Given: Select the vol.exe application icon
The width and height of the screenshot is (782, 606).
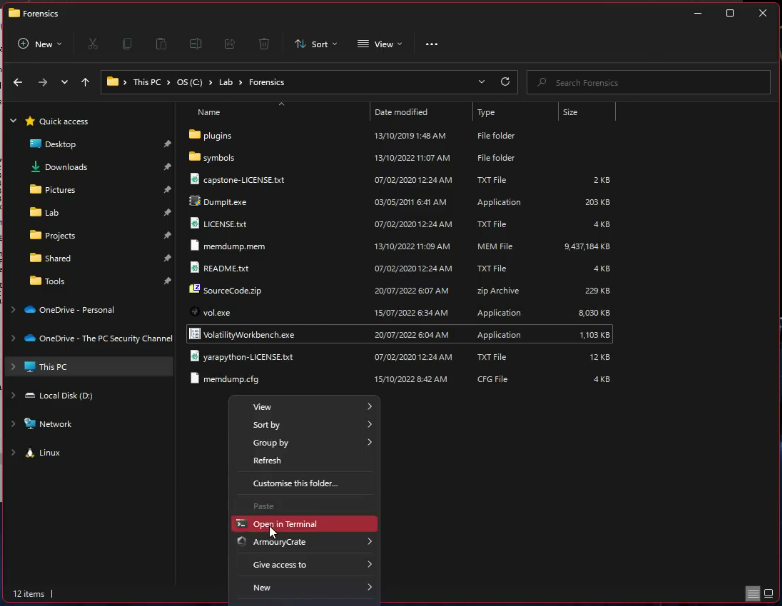Looking at the screenshot, I should click(195, 313).
